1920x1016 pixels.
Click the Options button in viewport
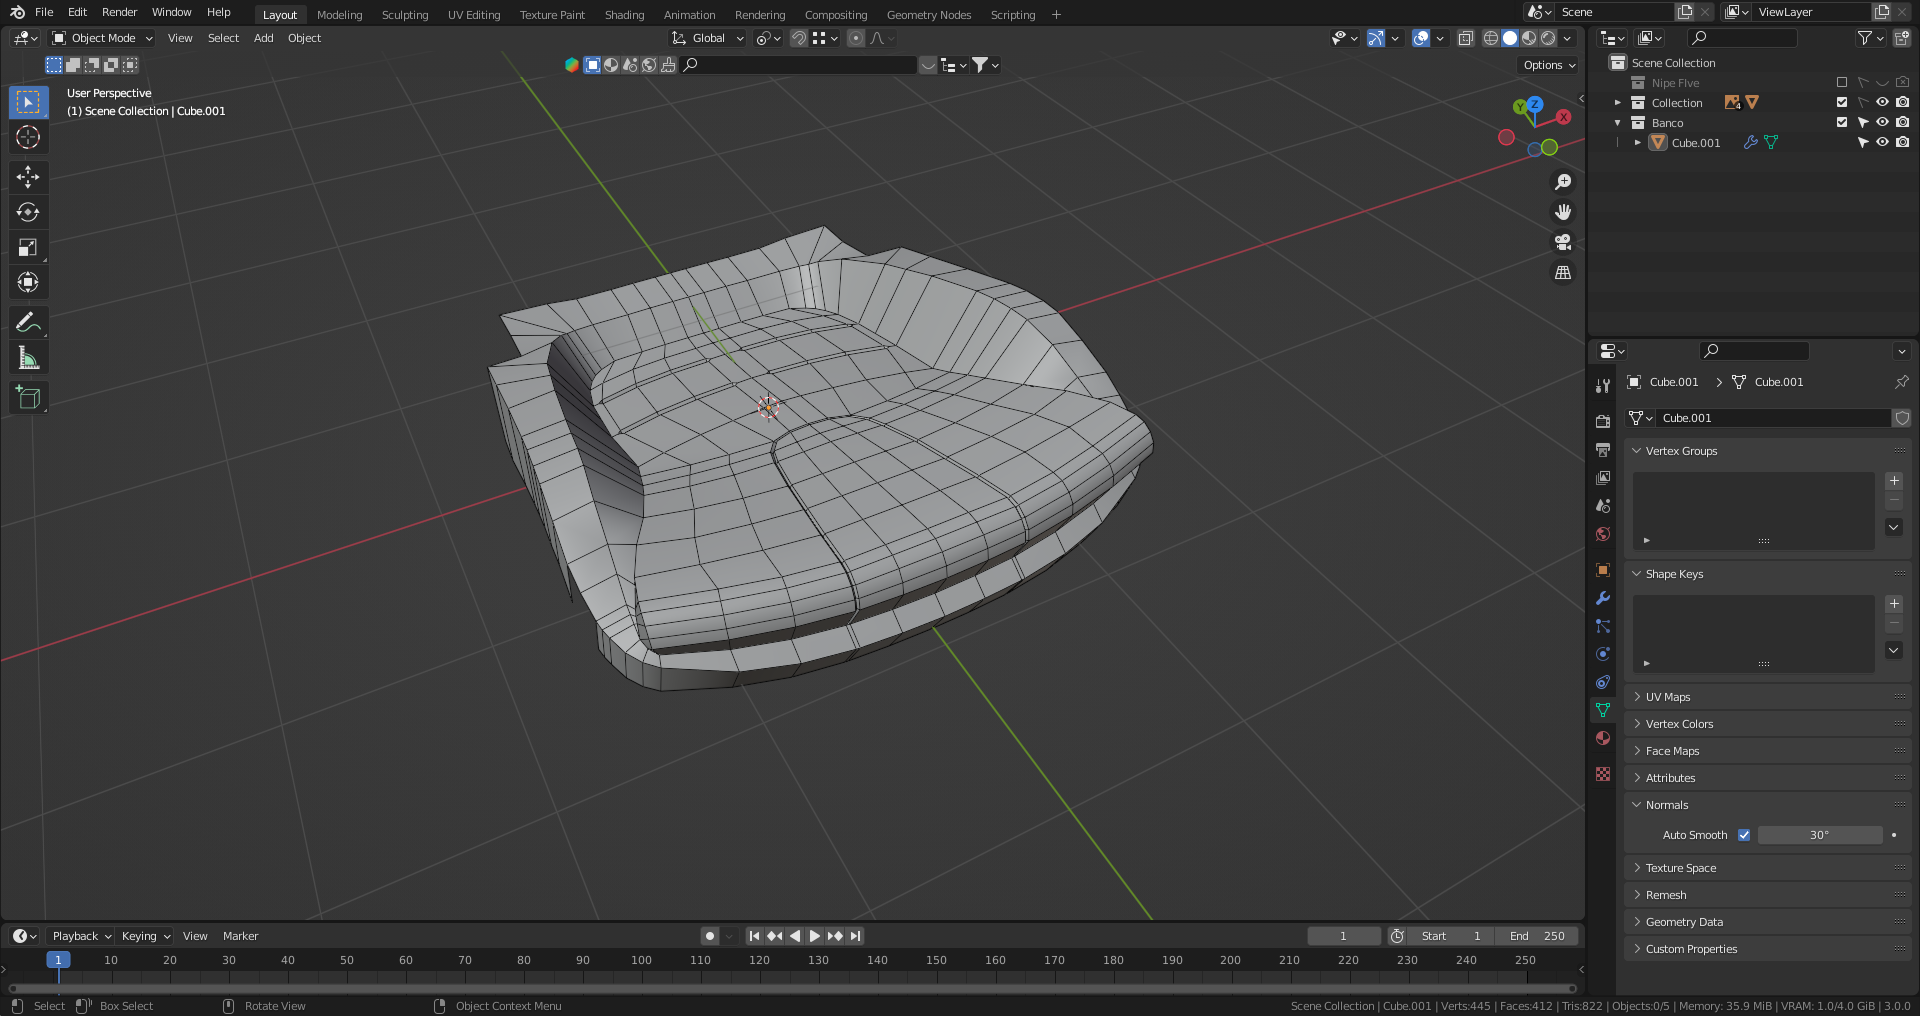pyautogui.click(x=1548, y=65)
